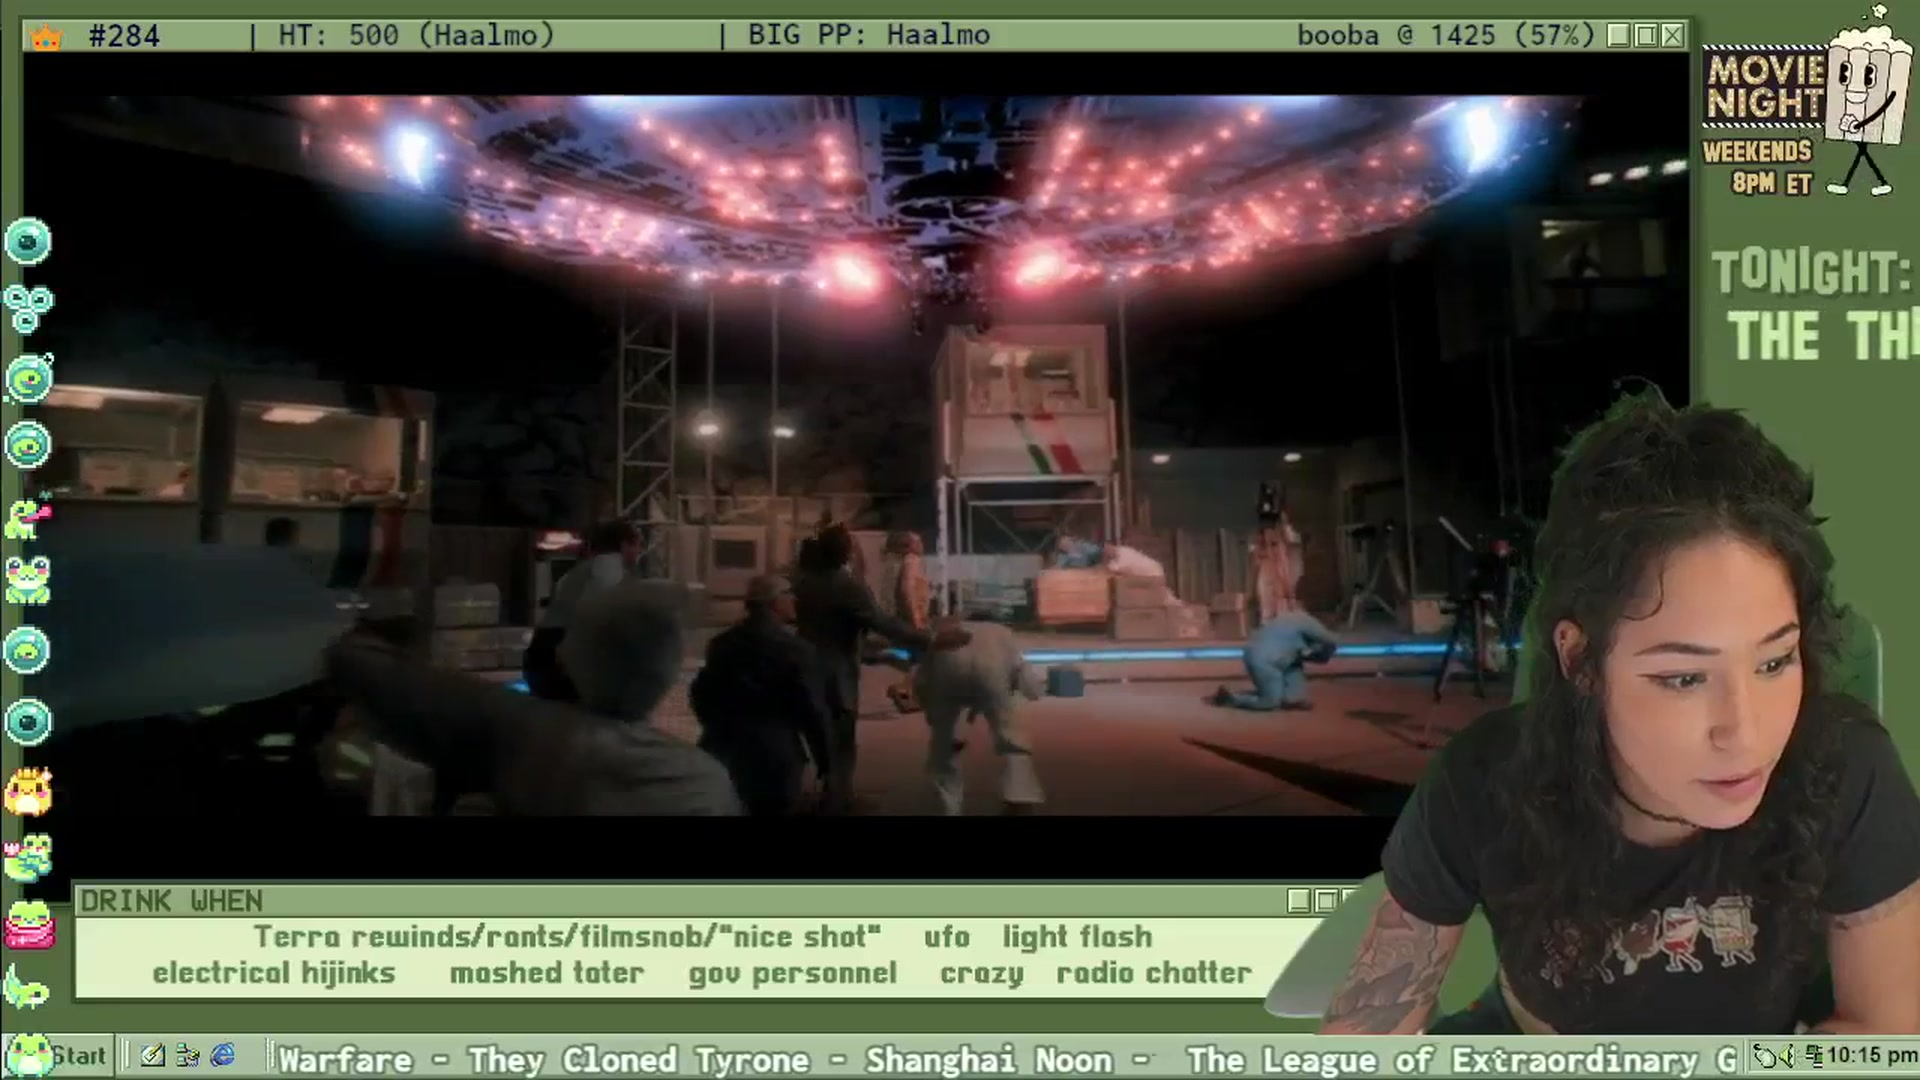The width and height of the screenshot is (1920, 1080).
Task: Click the Terra rewinds/rants/filmsnob rule
Action: click(x=567, y=937)
